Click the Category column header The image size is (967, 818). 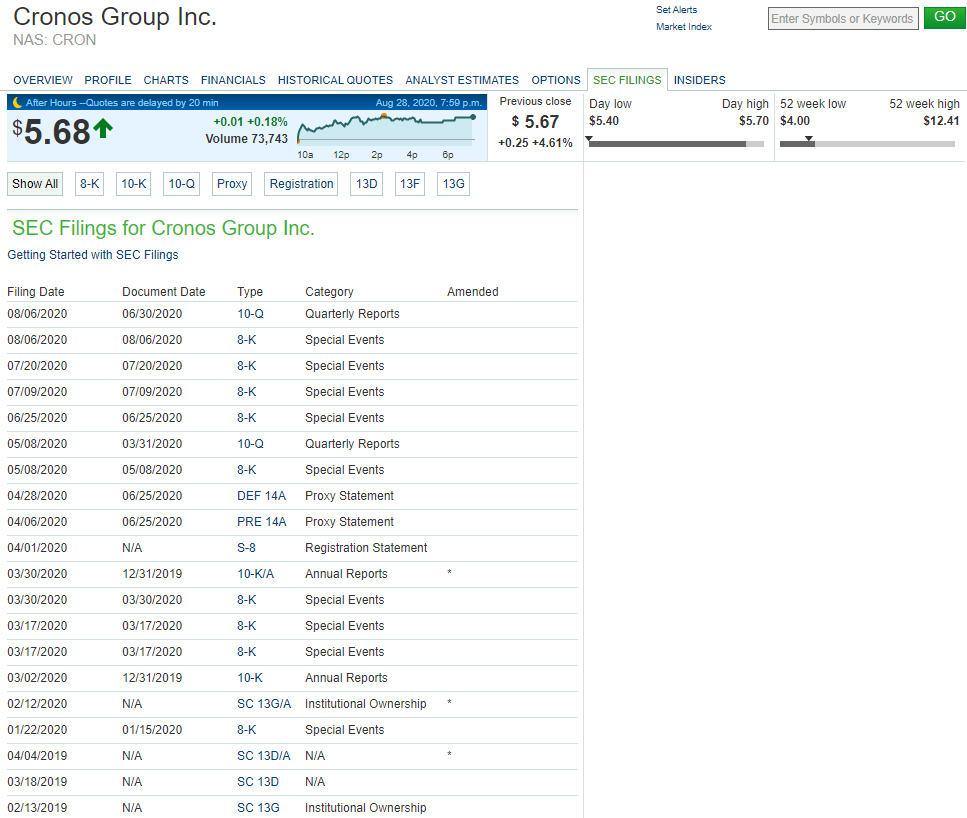coord(329,292)
